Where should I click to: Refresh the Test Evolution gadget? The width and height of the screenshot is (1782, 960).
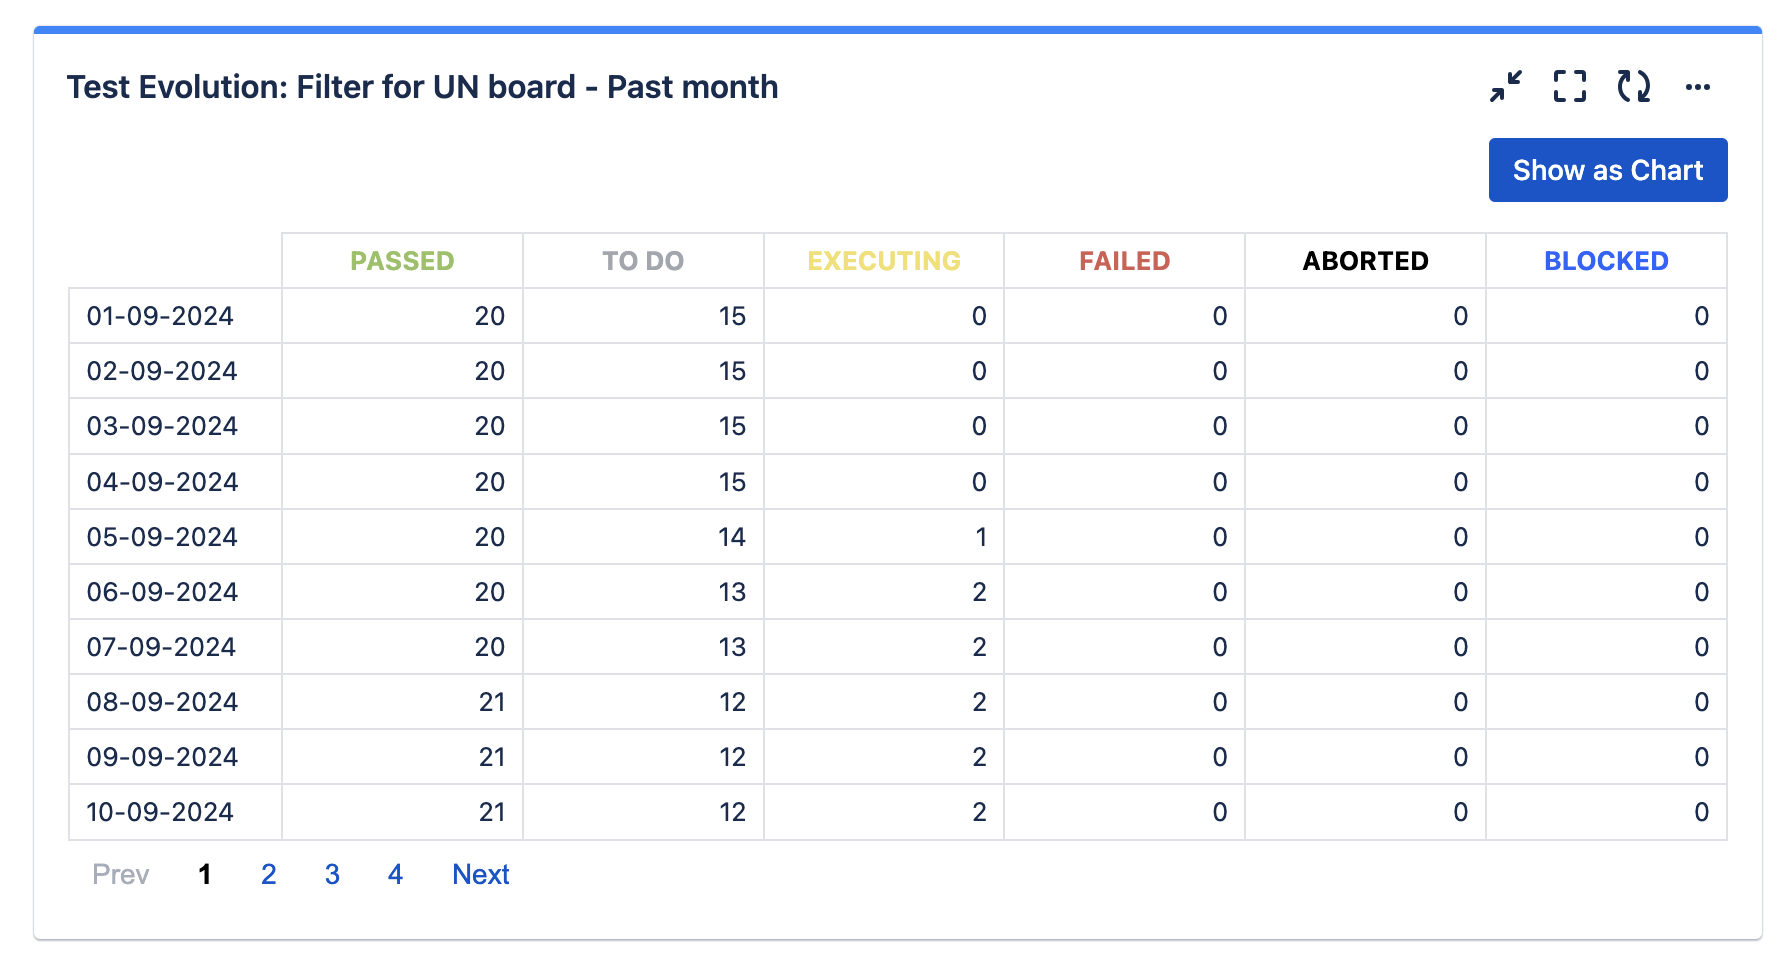coord(1634,86)
